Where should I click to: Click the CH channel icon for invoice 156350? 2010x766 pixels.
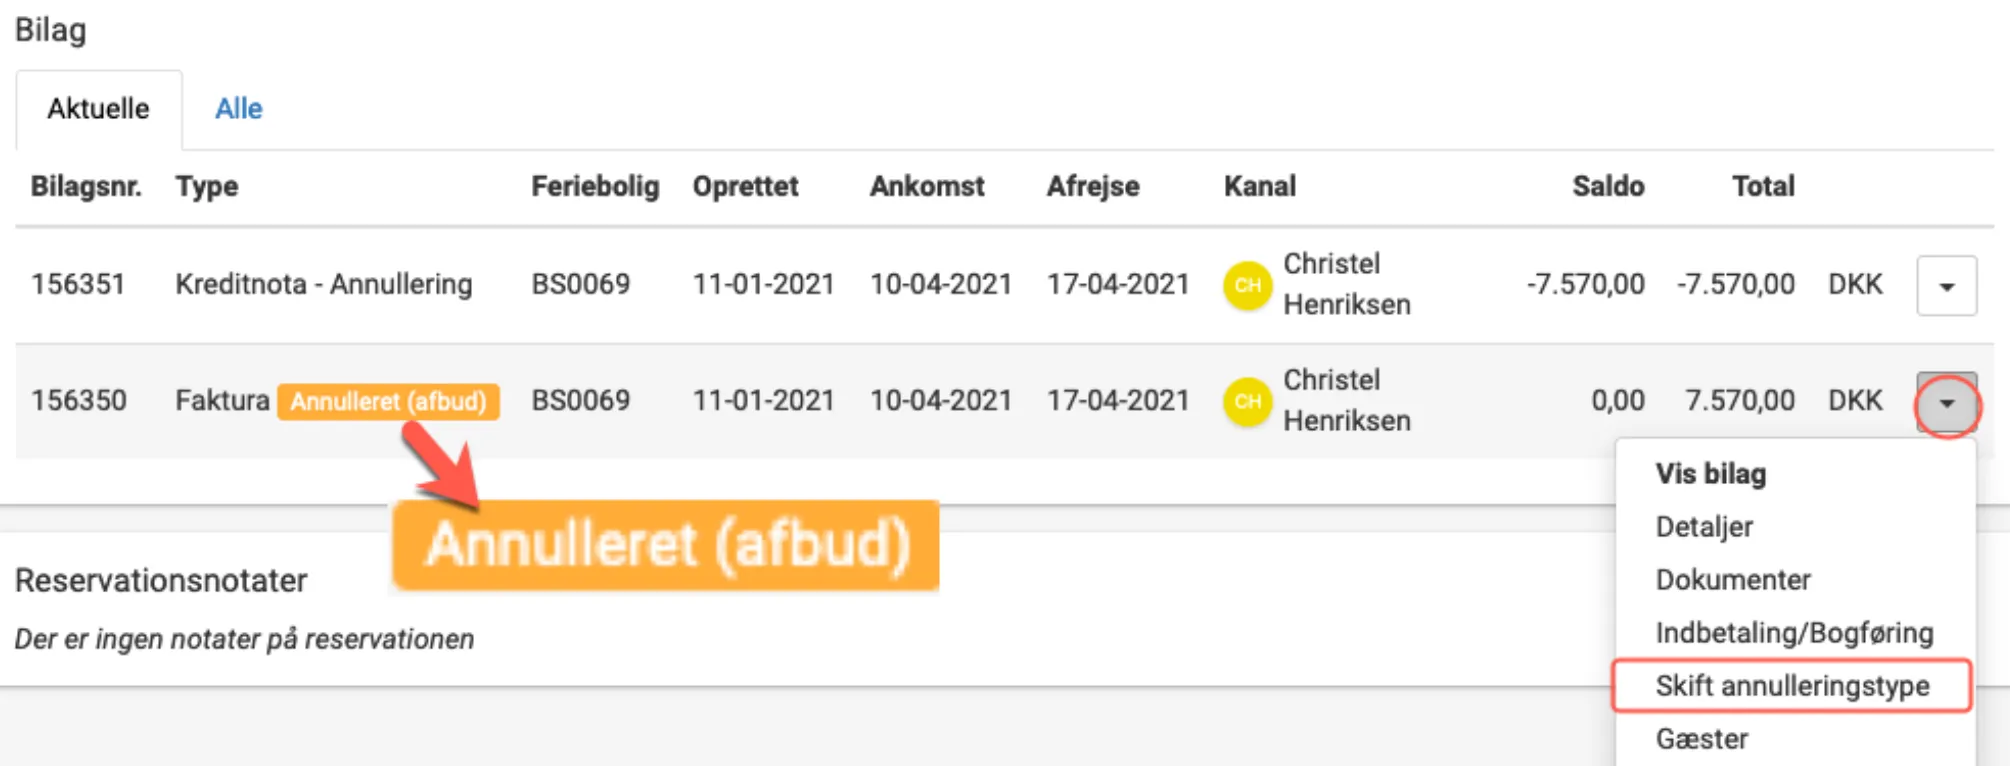pyautogui.click(x=1247, y=400)
